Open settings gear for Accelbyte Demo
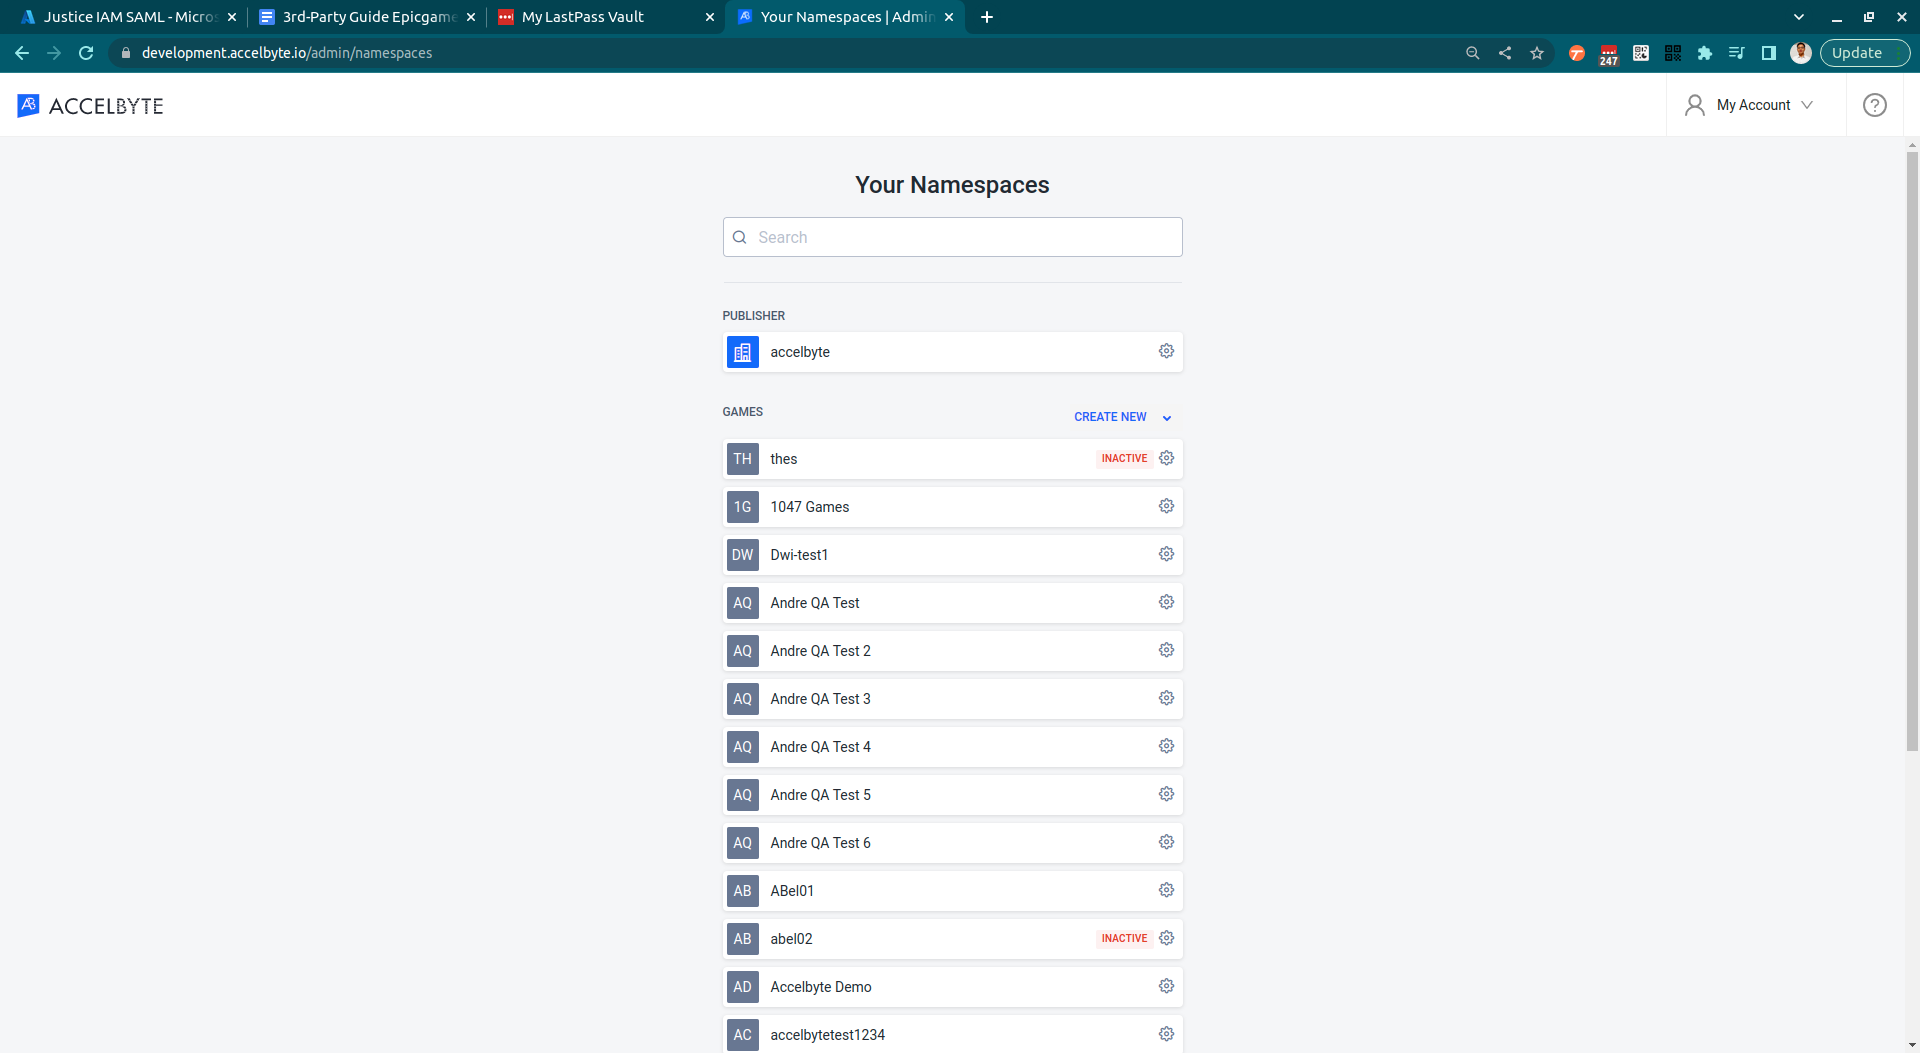 point(1166,986)
